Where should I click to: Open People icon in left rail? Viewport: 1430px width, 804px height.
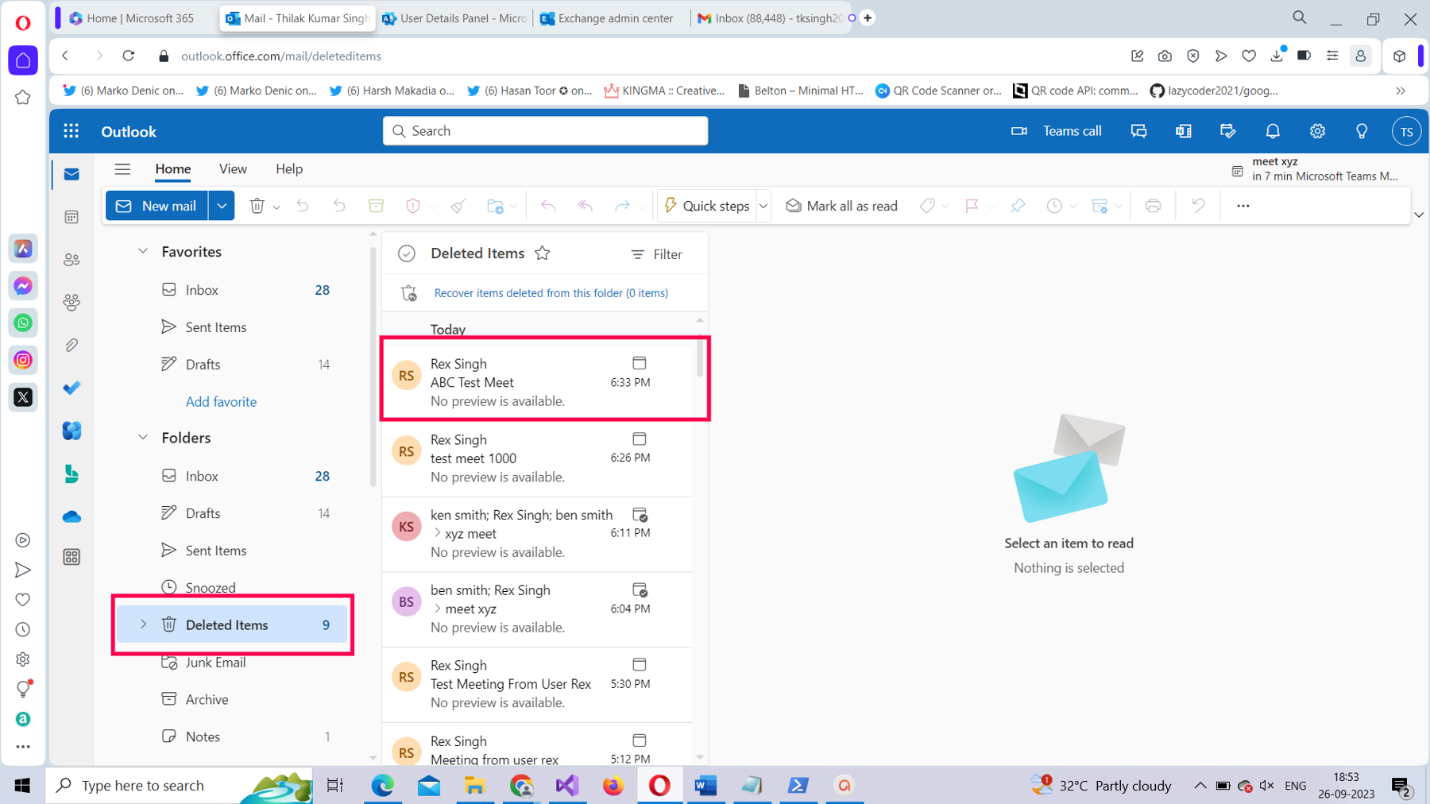coord(71,260)
